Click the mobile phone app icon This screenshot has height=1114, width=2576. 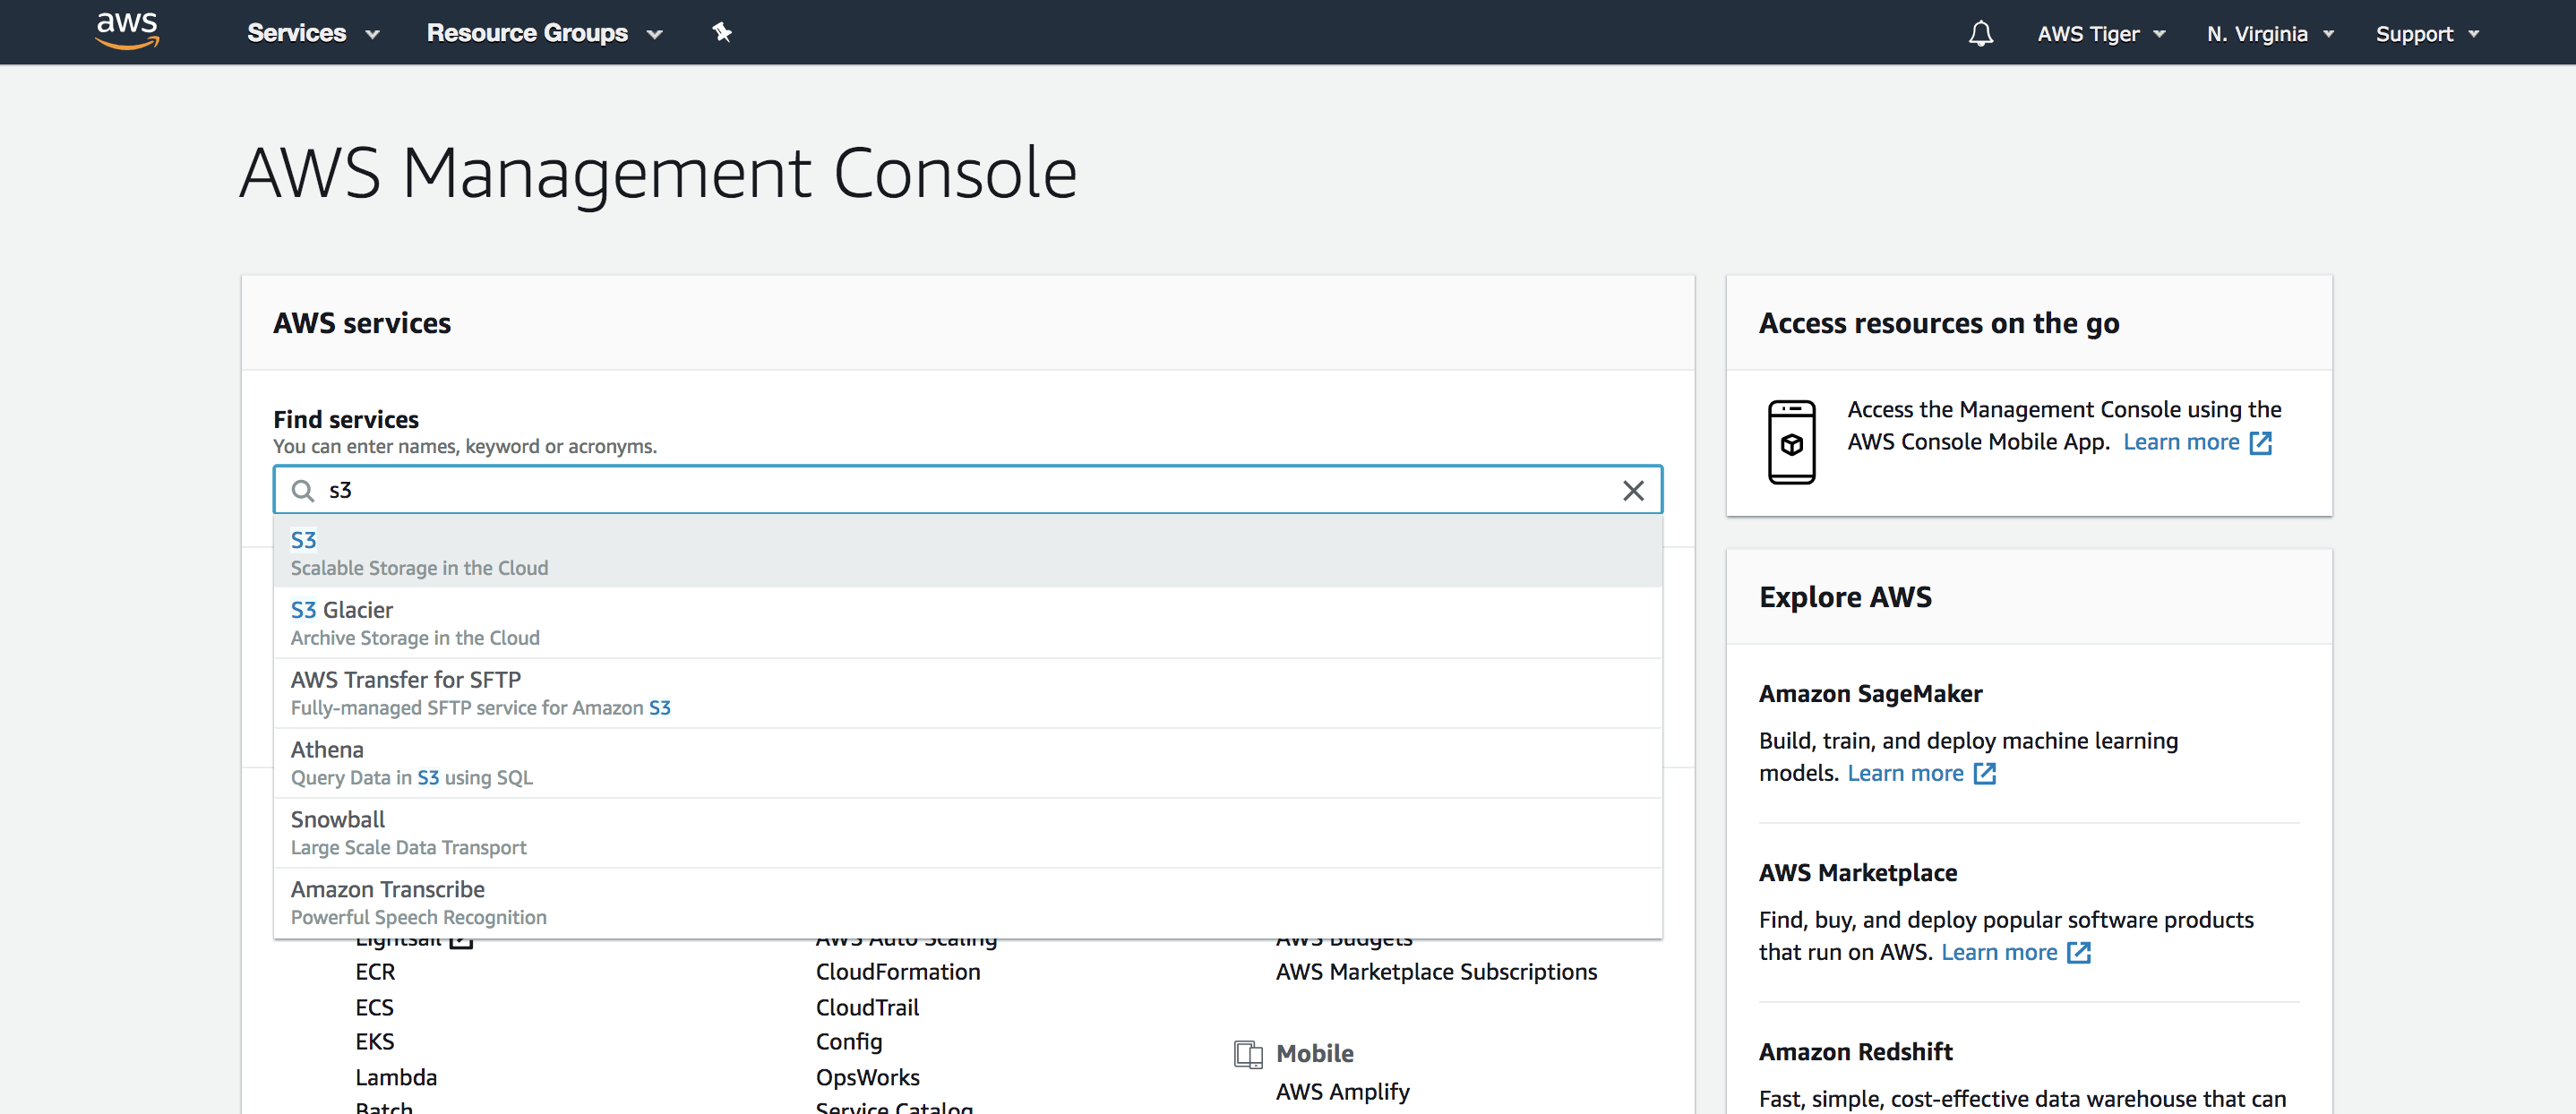pyautogui.click(x=1791, y=442)
